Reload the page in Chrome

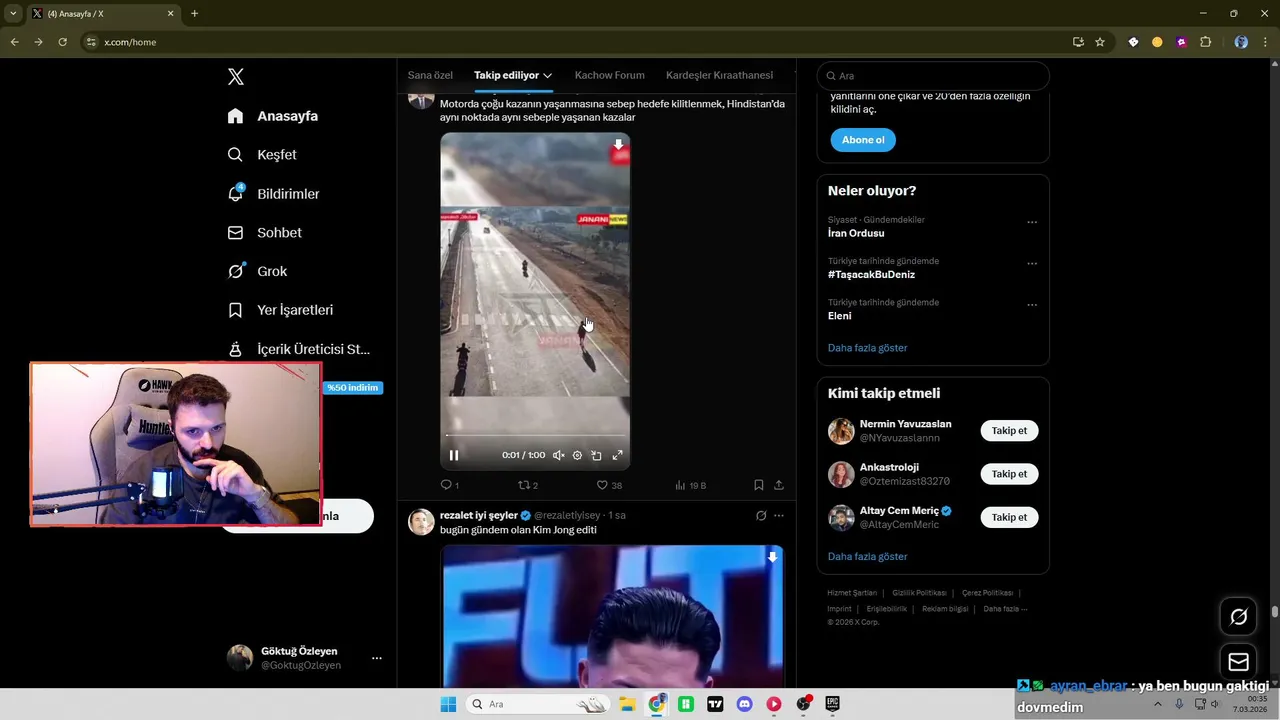point(62,42)
